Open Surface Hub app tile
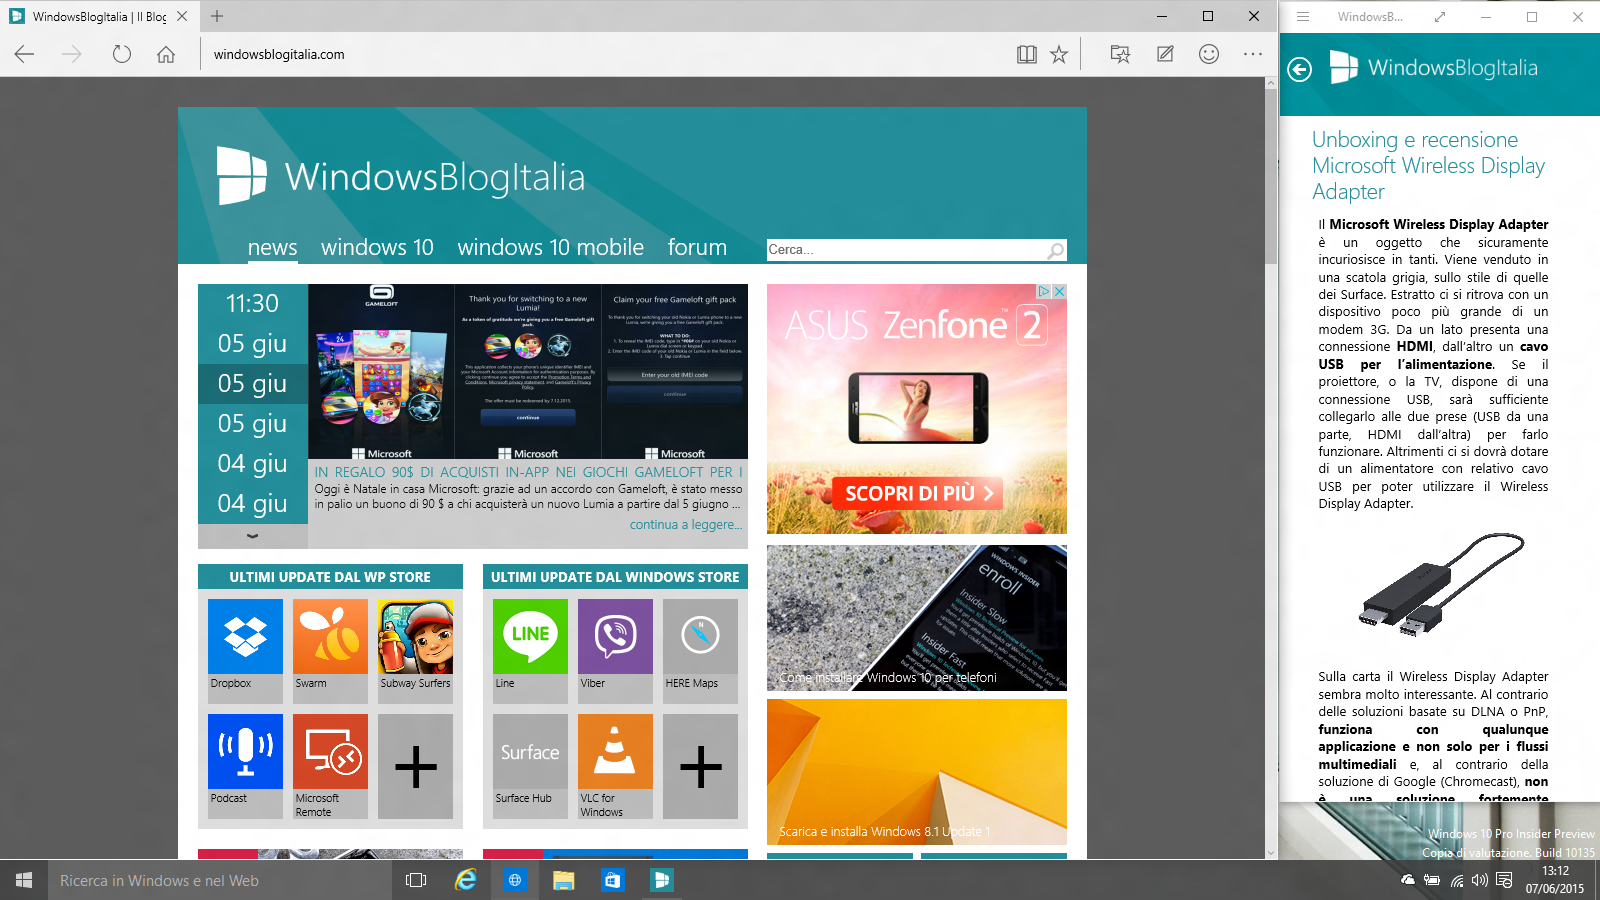 (x=530, y=765)
